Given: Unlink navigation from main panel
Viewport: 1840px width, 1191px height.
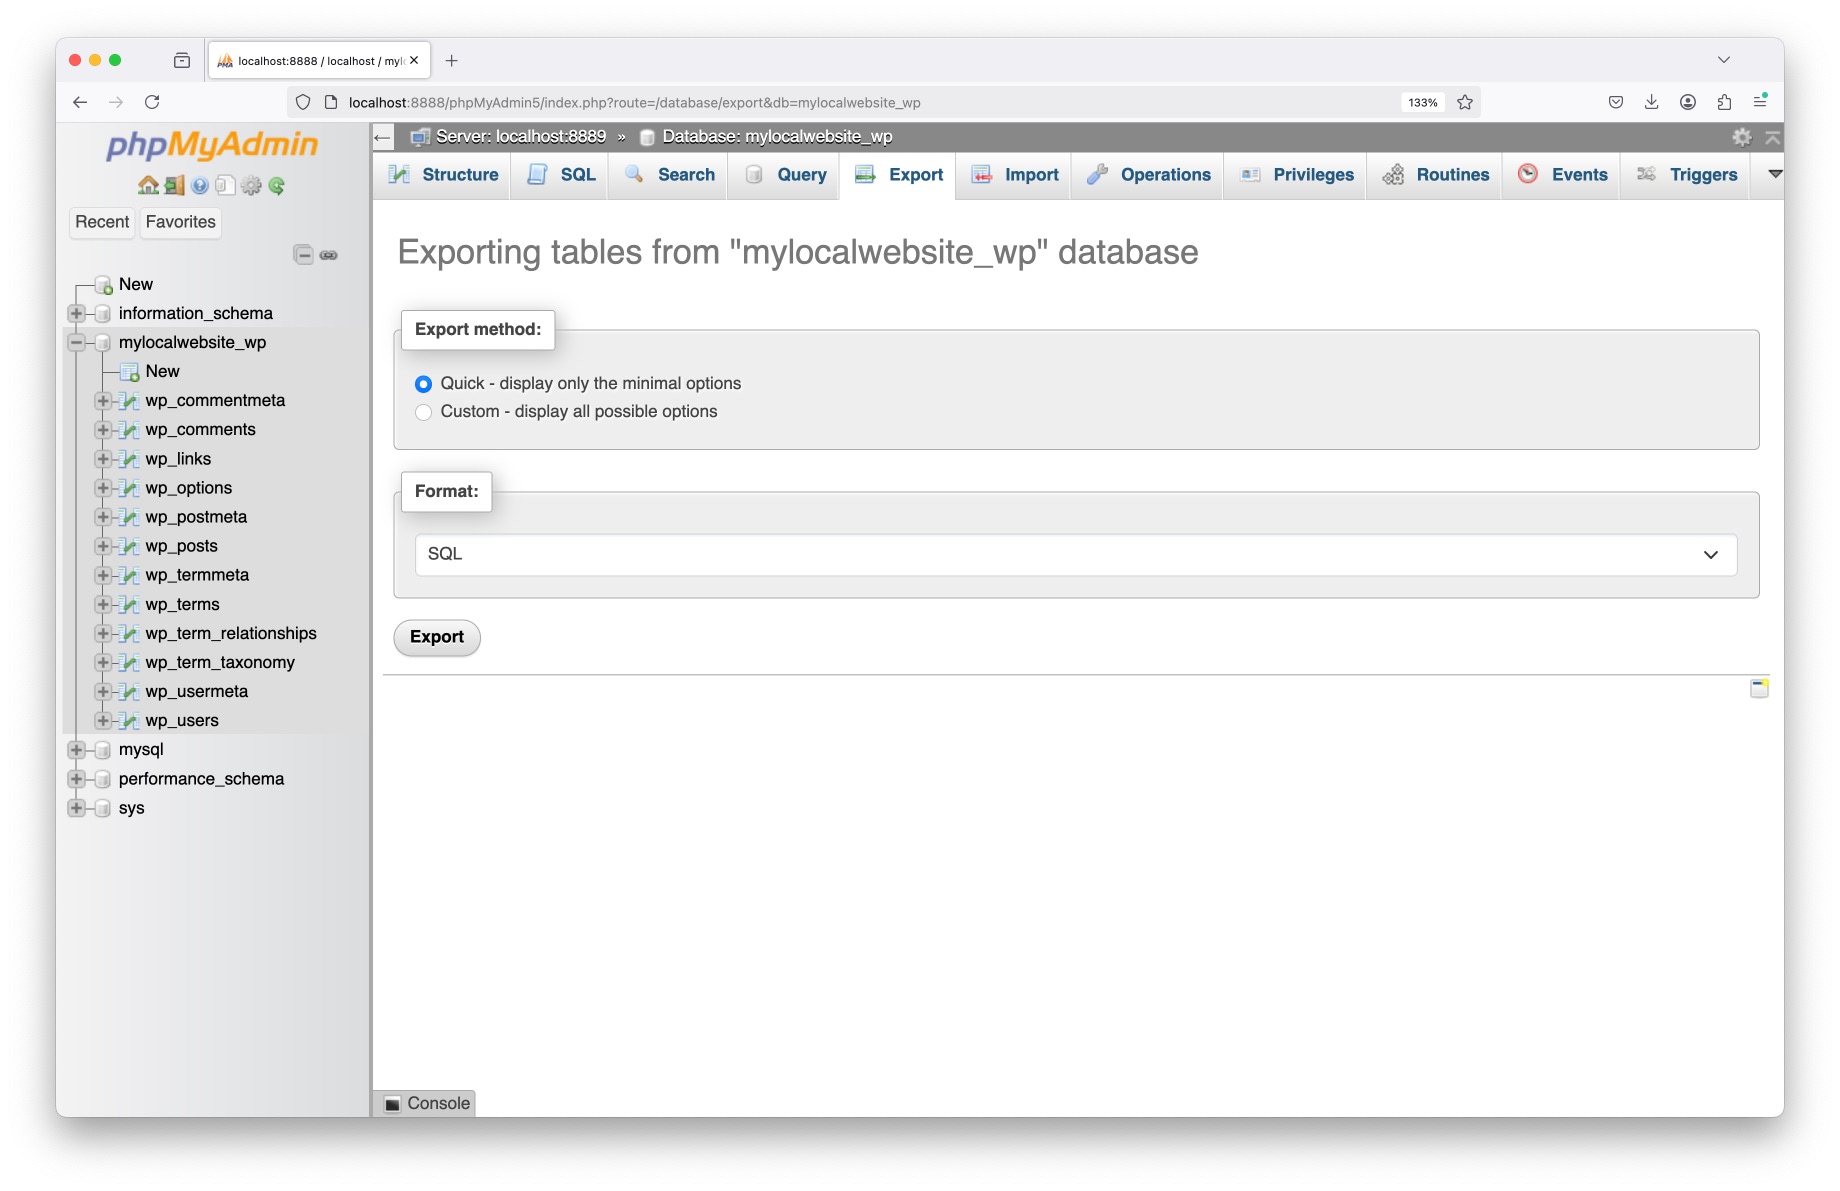Looking at the screenshot, I should (328, 255).
